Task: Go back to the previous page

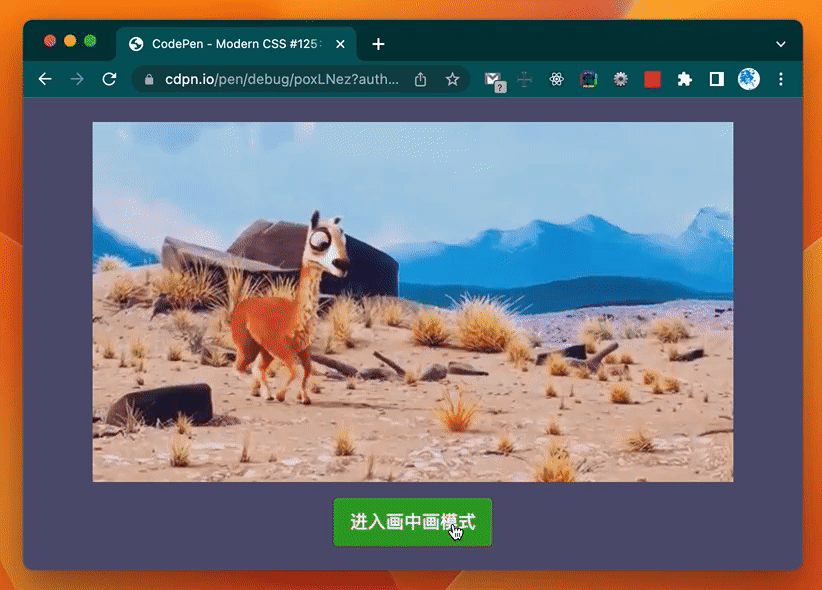Action: [x=45, y=79]
